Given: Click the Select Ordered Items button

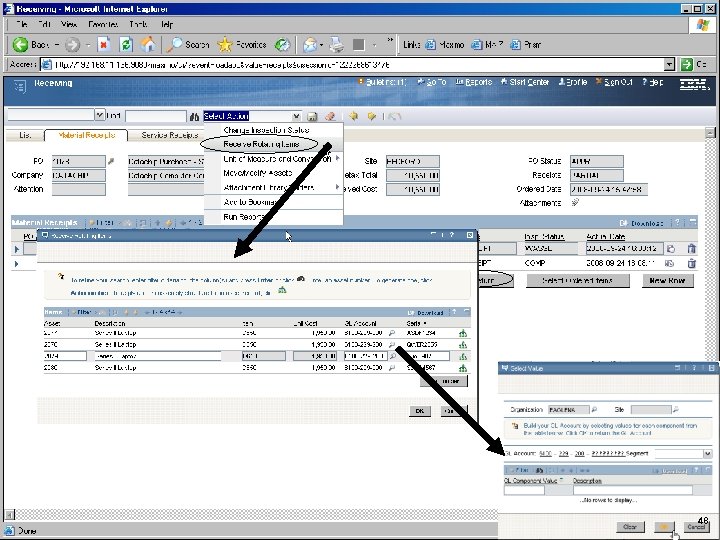Looking at the screenshot, I should click(x=577, y=280).
